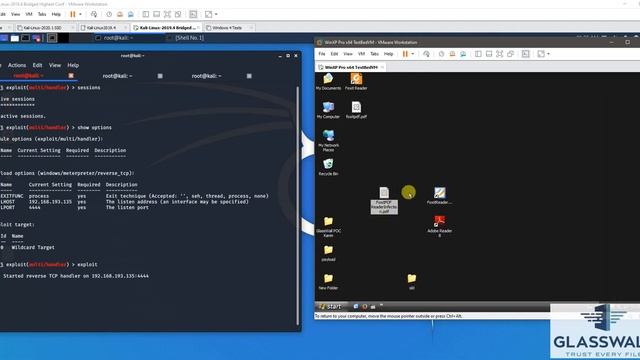Revert to snapshot in outer VMware toolbar
Viewport: 640px width, 360px height.
[x=120, y=14]
